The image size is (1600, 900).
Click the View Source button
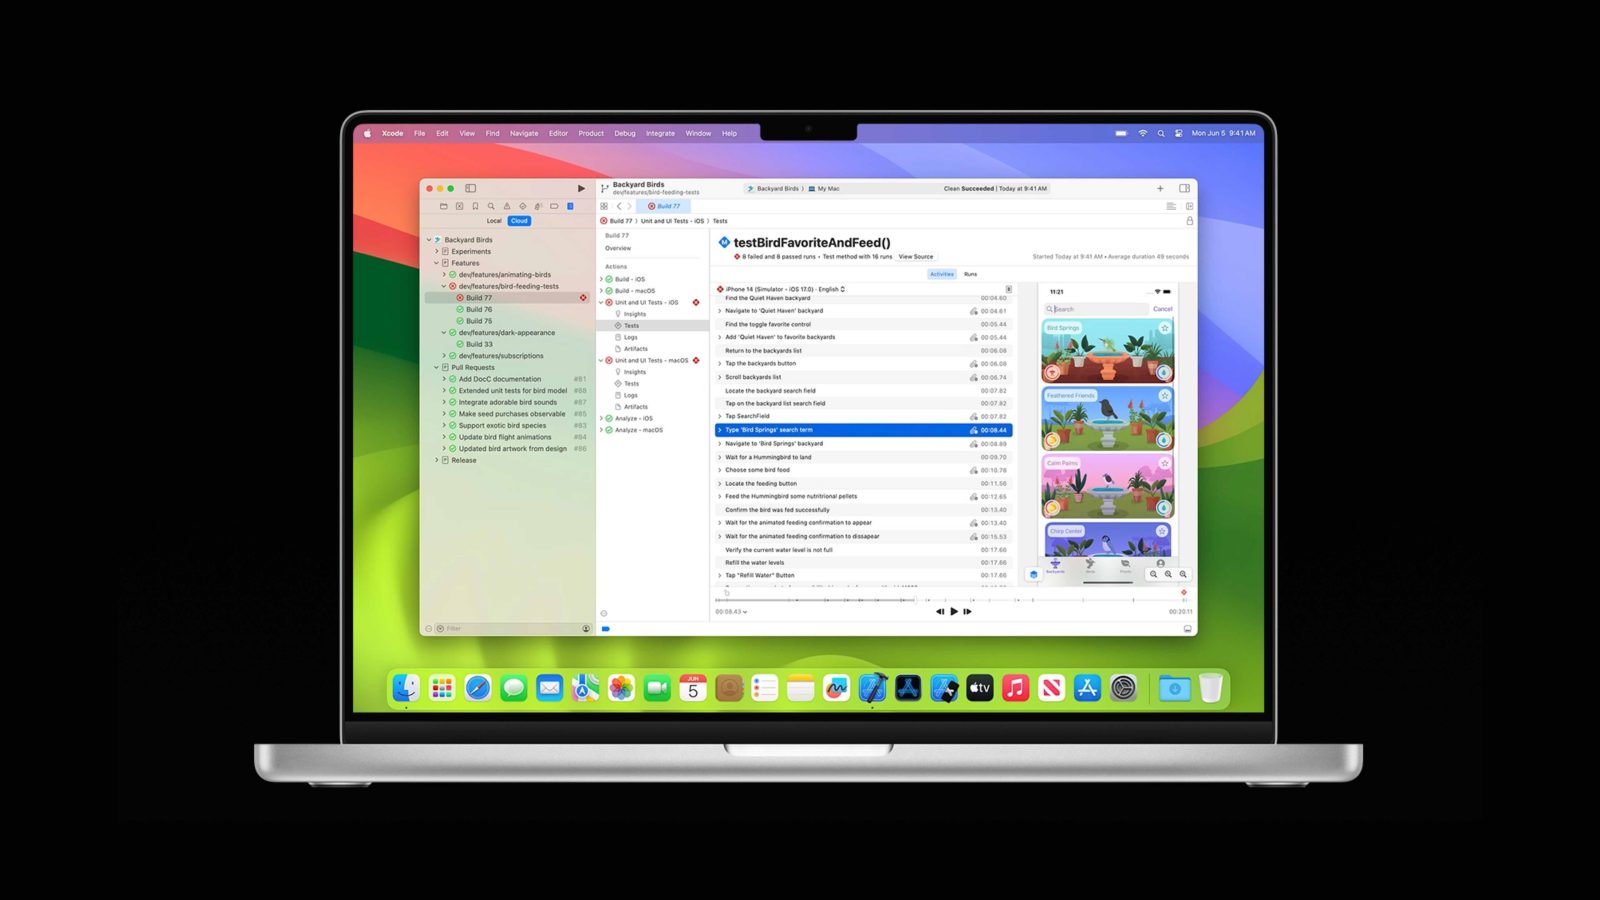tap(916, 256)
